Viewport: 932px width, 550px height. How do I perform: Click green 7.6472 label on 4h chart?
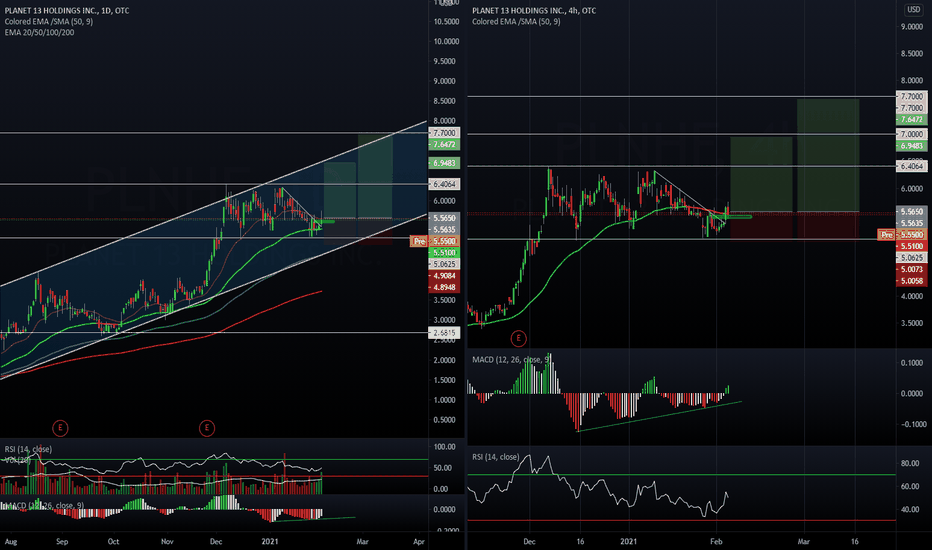click(x=911, y=120)
